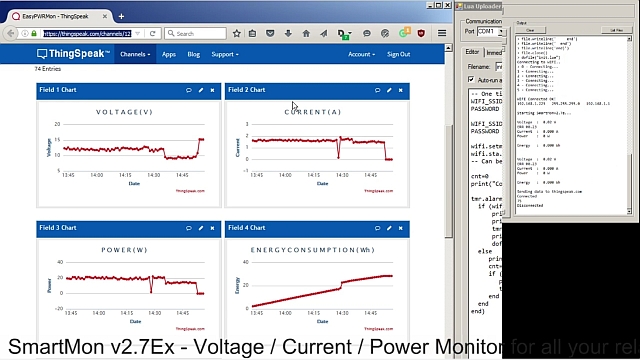
Task: Close the Field 2 Chart widget
Action: 401,90
